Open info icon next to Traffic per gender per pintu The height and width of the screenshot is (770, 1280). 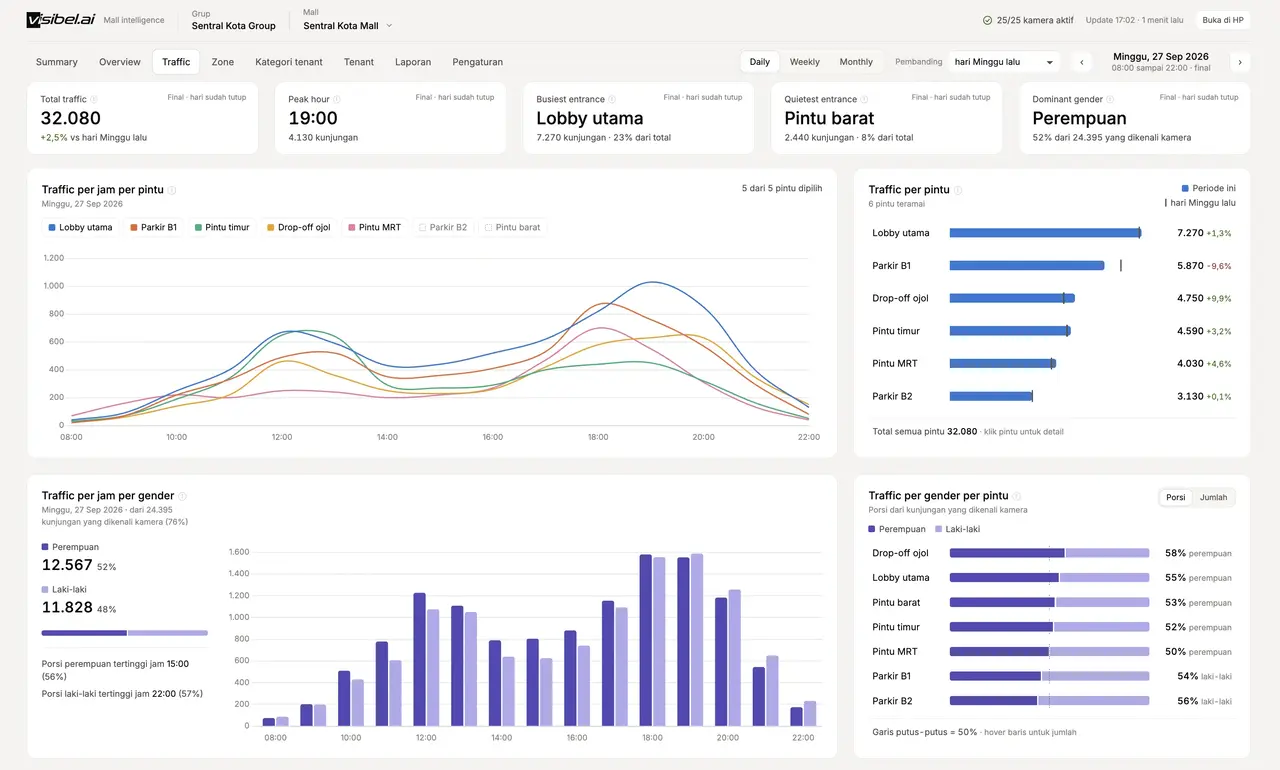tap(1017, 496)
